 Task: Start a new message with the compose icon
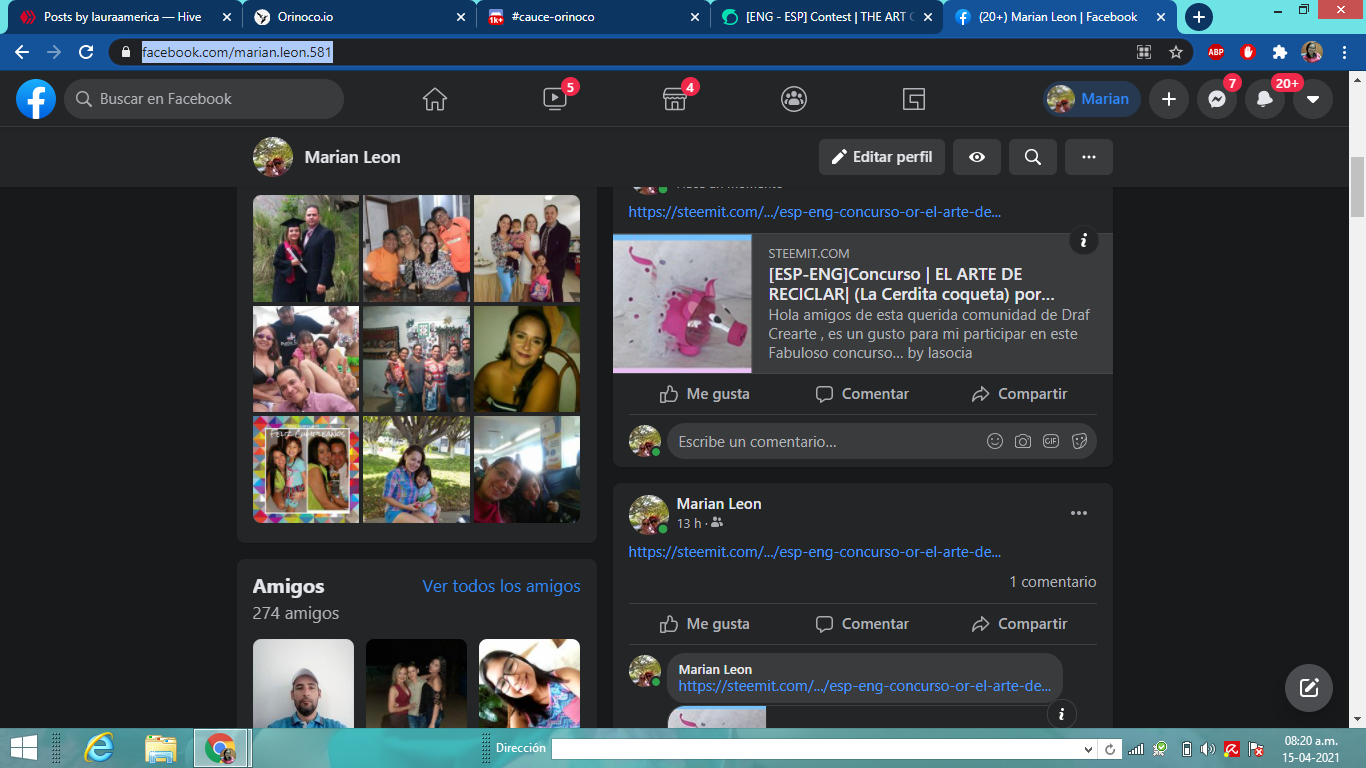click(1309, 688)
